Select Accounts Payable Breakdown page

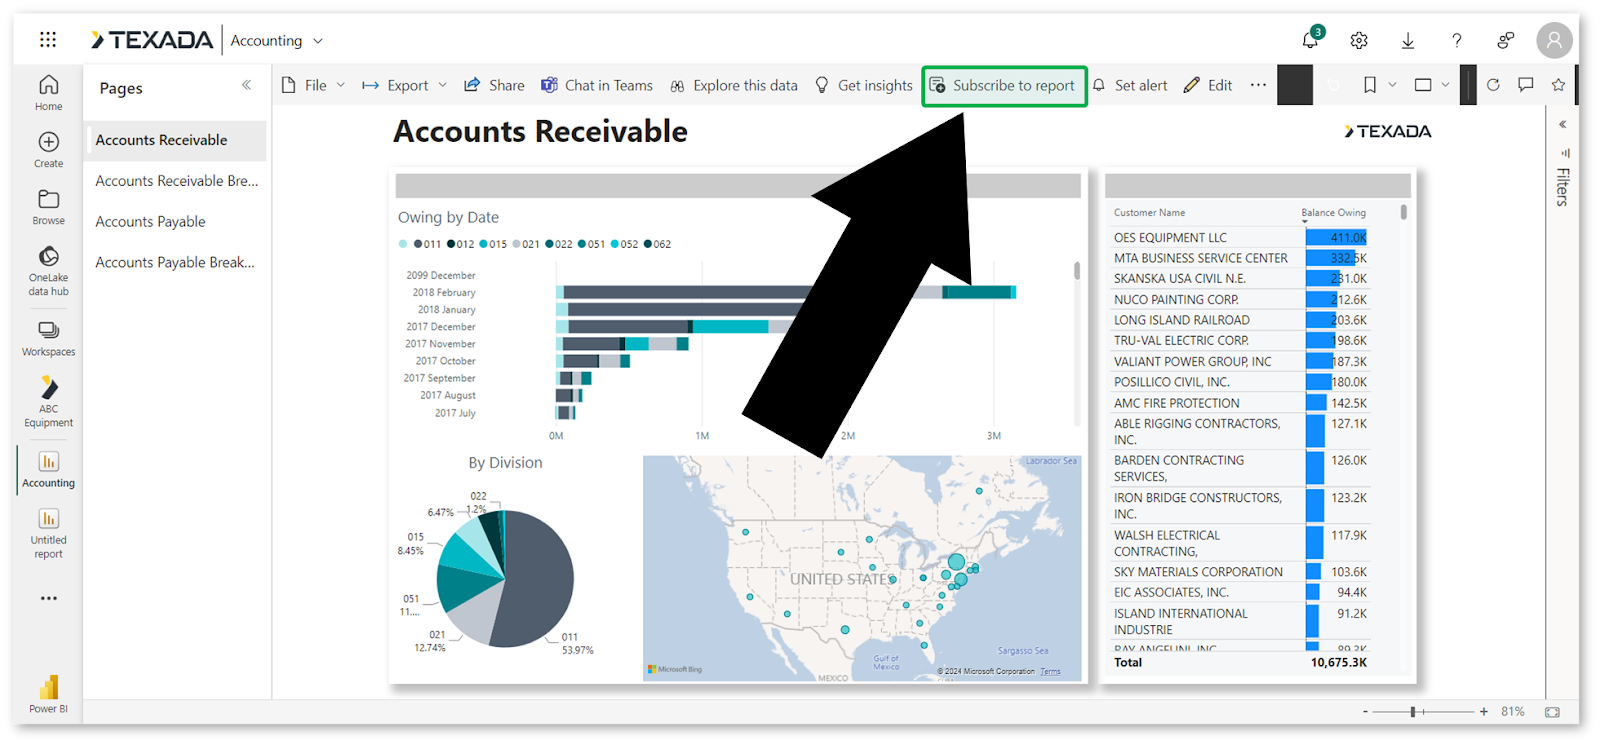tap(176, 263)
